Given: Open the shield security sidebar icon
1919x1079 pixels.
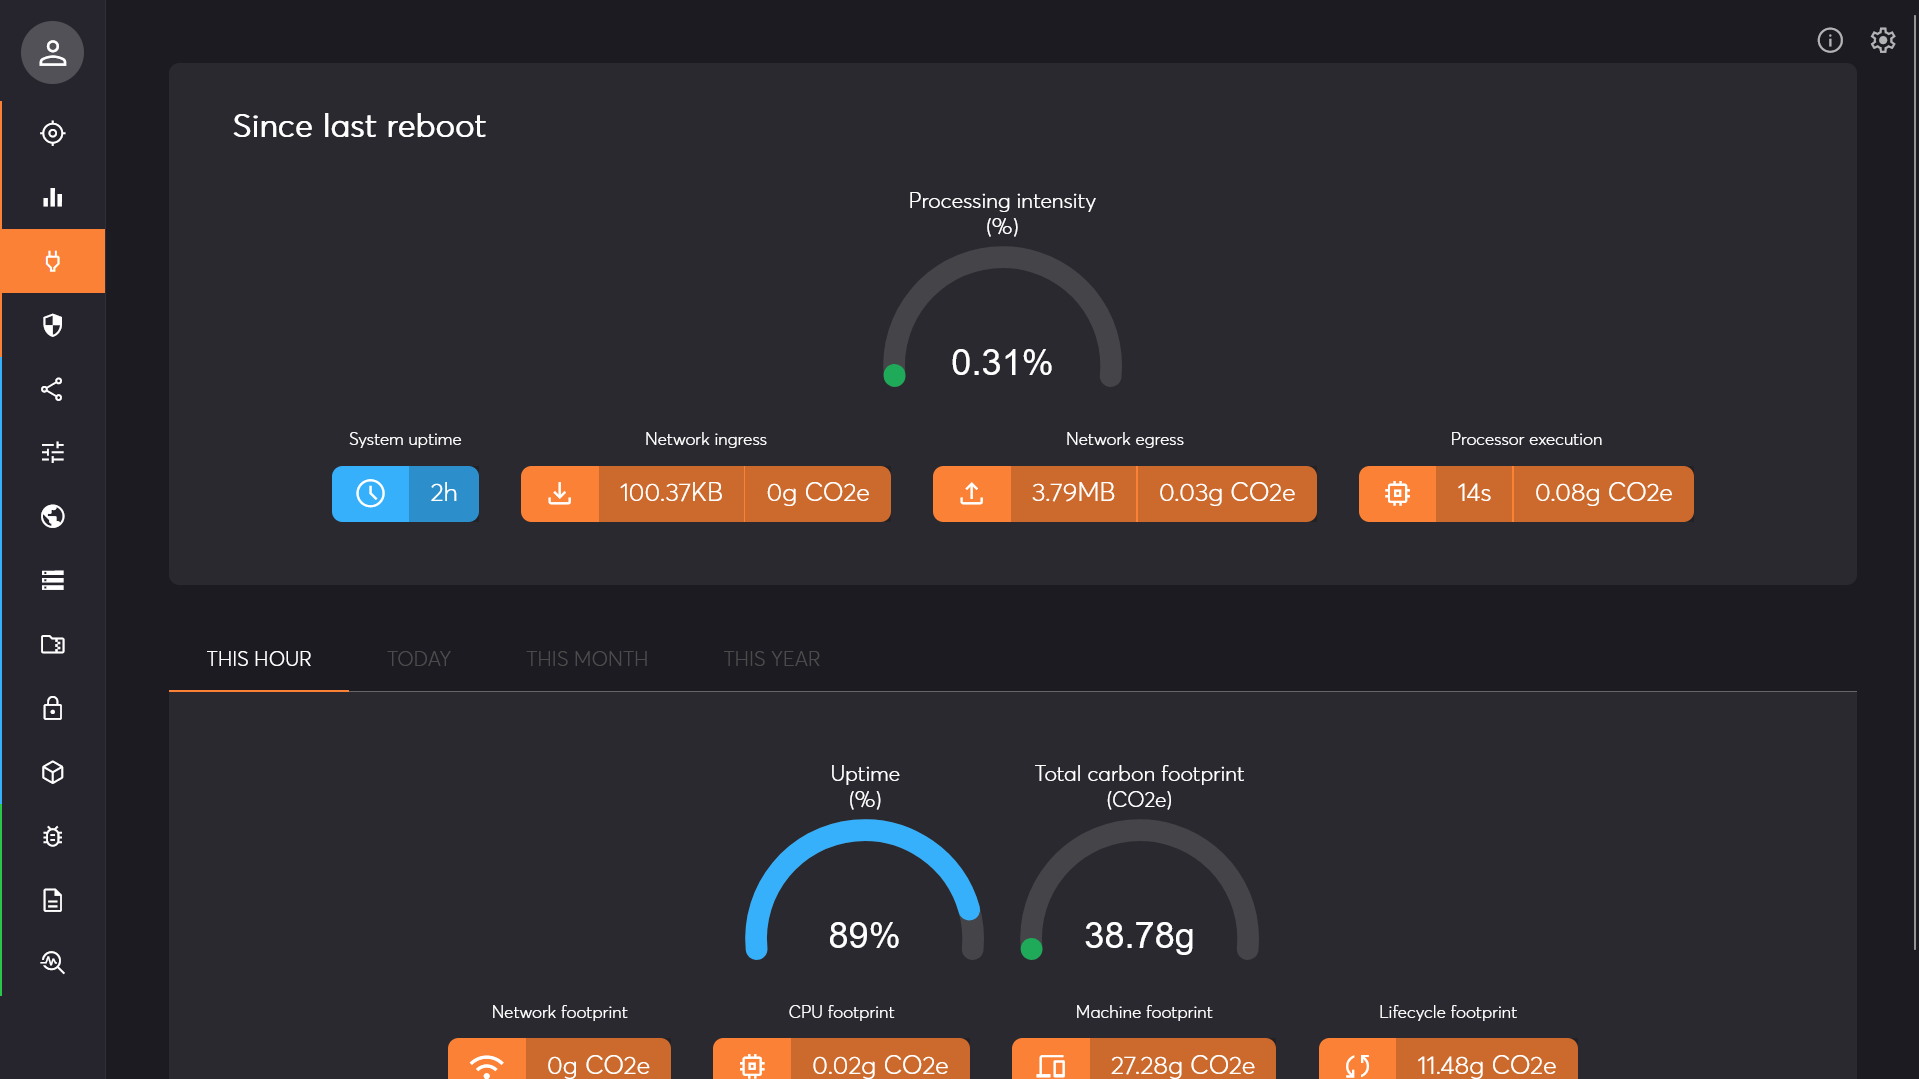Looking at the screenshot, I should coord(52,325).
